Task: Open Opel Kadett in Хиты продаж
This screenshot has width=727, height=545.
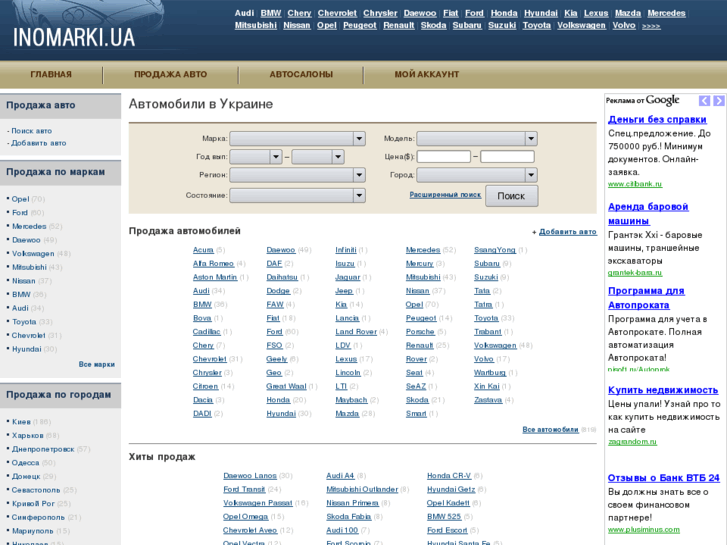Action: 448,503
